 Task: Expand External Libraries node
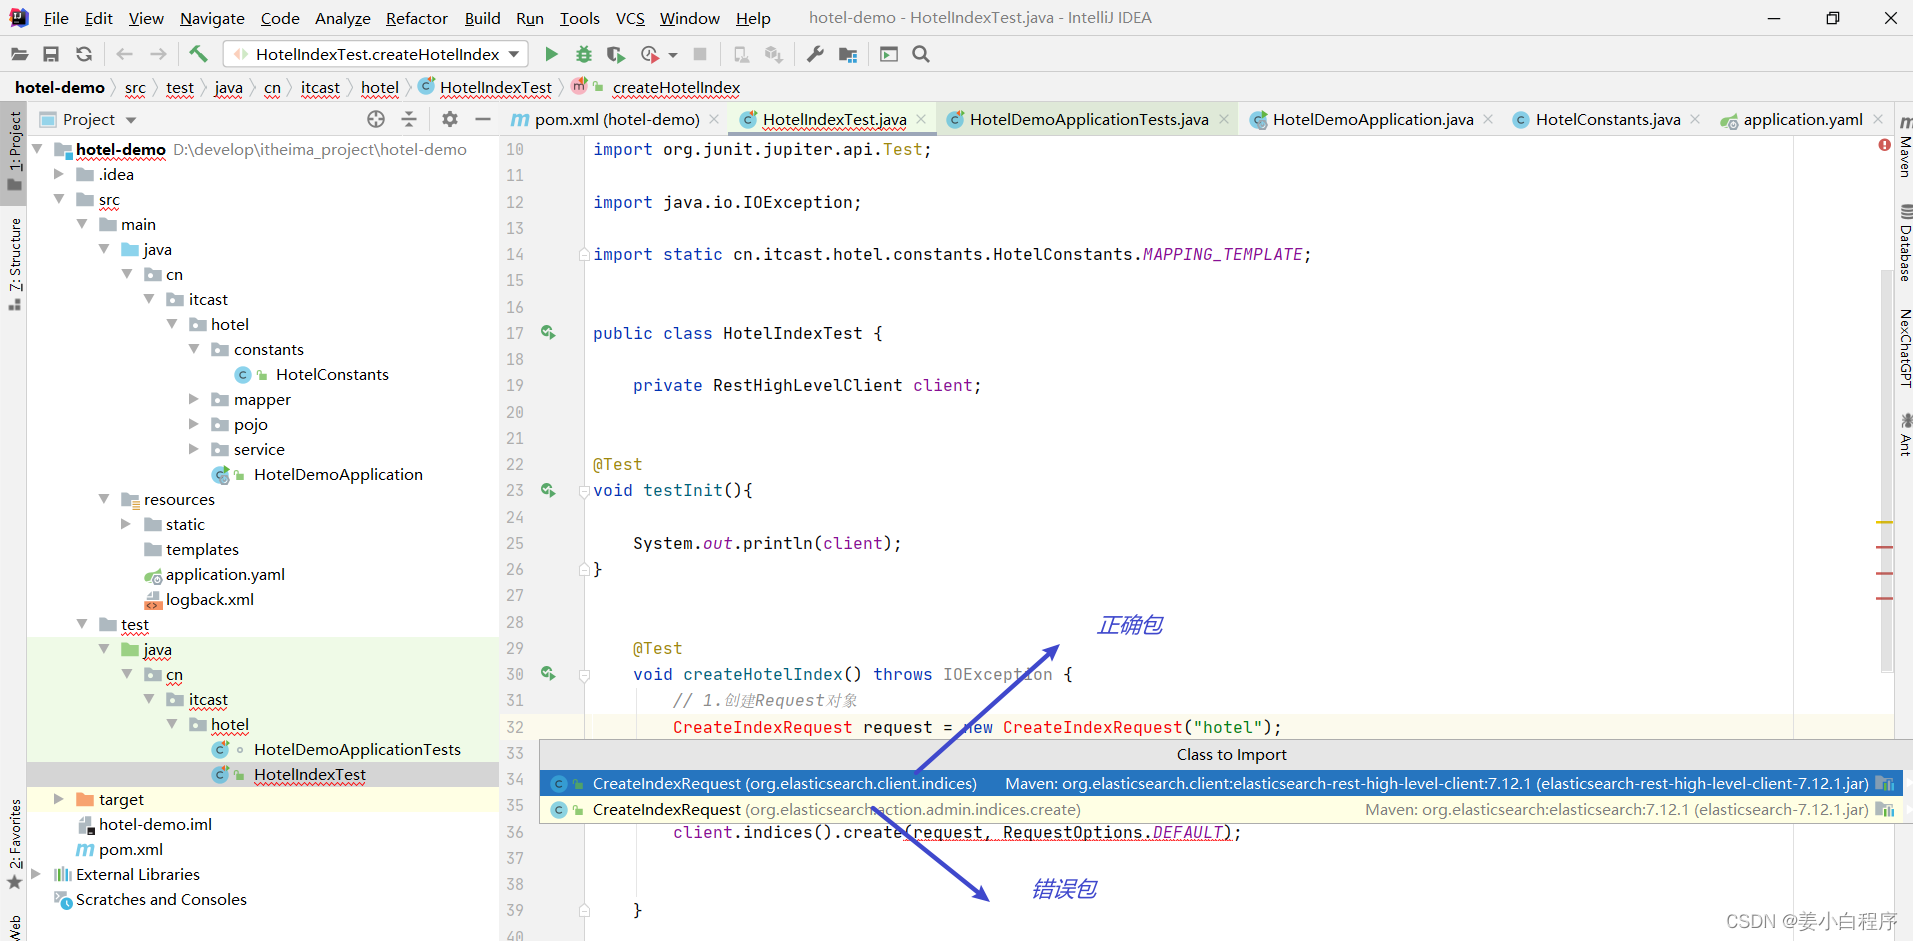pyautogui.click(x=37, y=874)
